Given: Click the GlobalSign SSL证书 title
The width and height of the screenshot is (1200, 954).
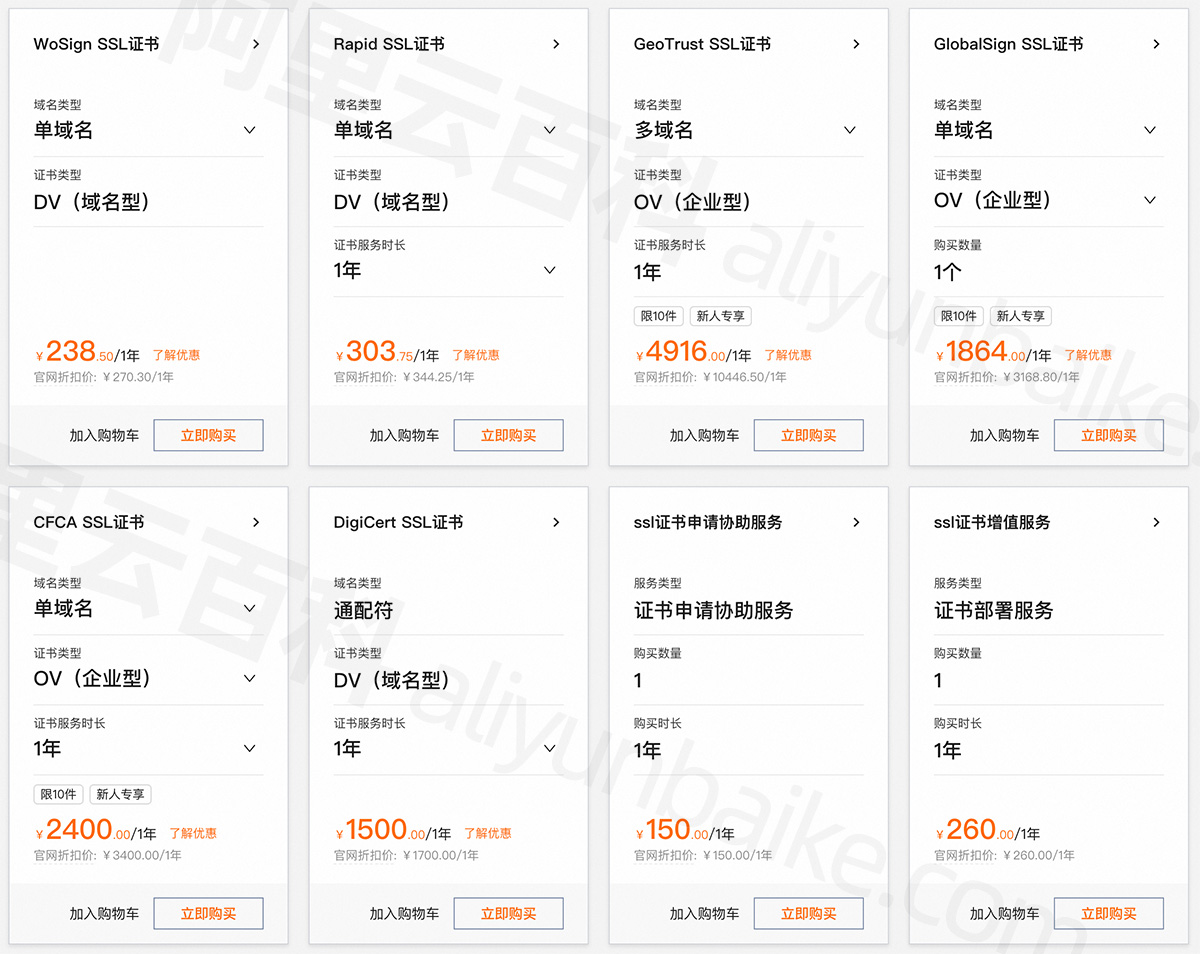Looking at the screenshot, I should point(1008,44).
